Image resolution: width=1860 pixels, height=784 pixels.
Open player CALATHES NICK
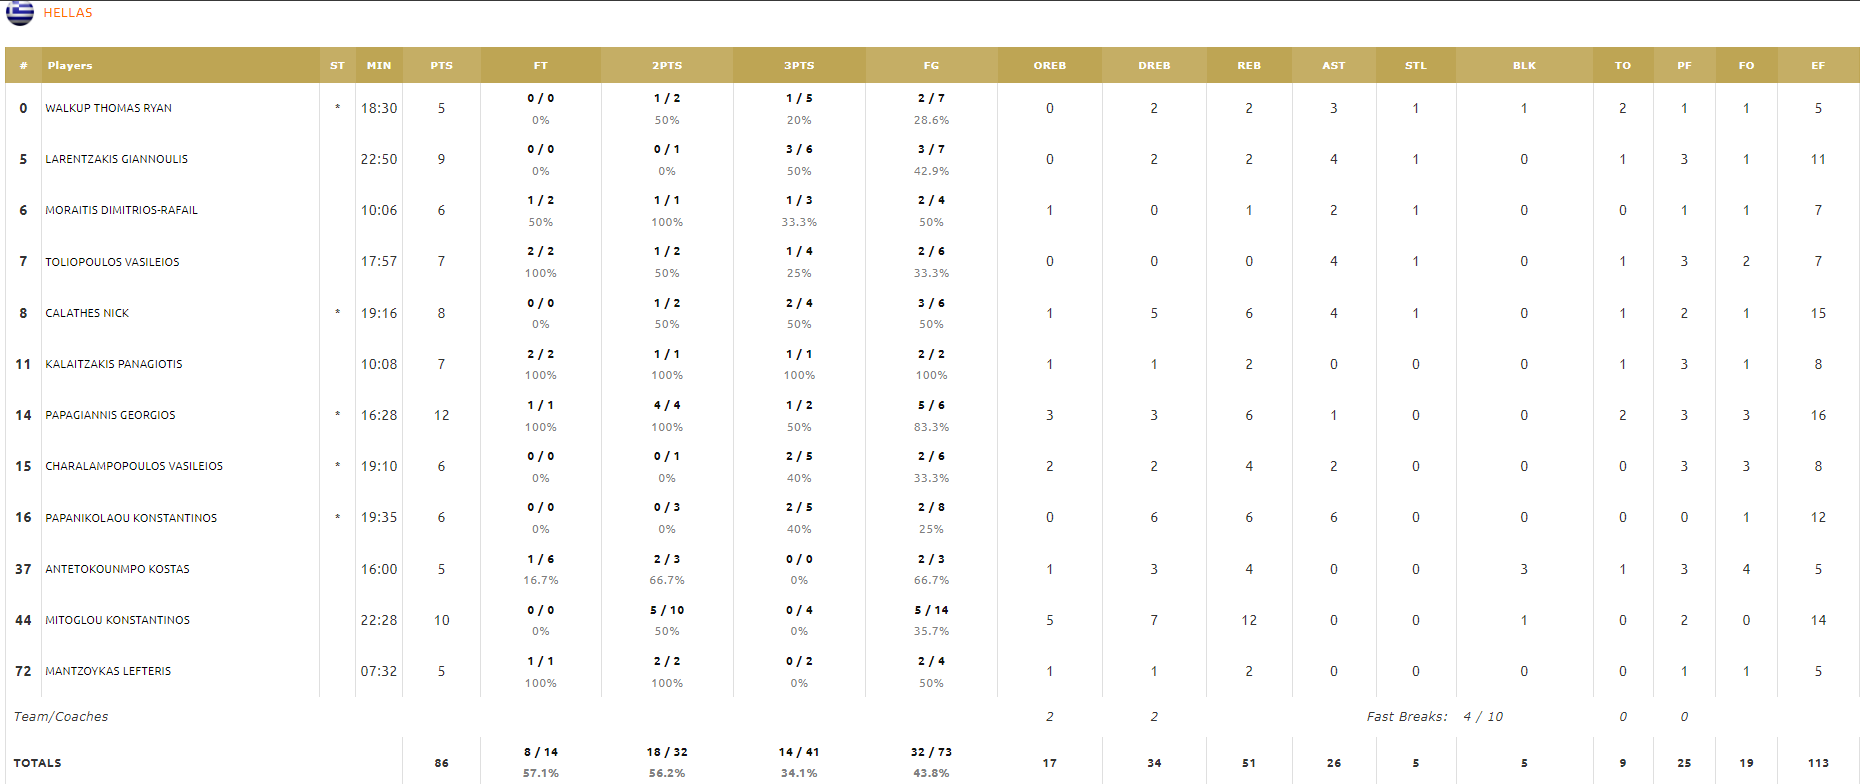point(87,313)
